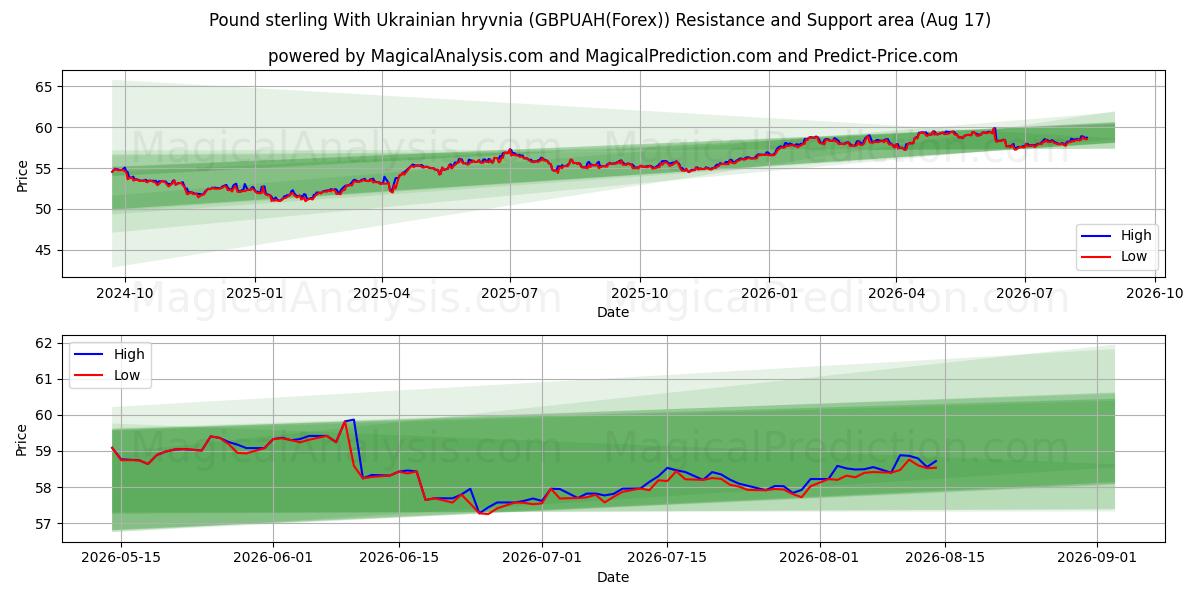Click the 'Price' y-axis label of top chart
Screen dimensions: 1200x600
click(22, 173)
